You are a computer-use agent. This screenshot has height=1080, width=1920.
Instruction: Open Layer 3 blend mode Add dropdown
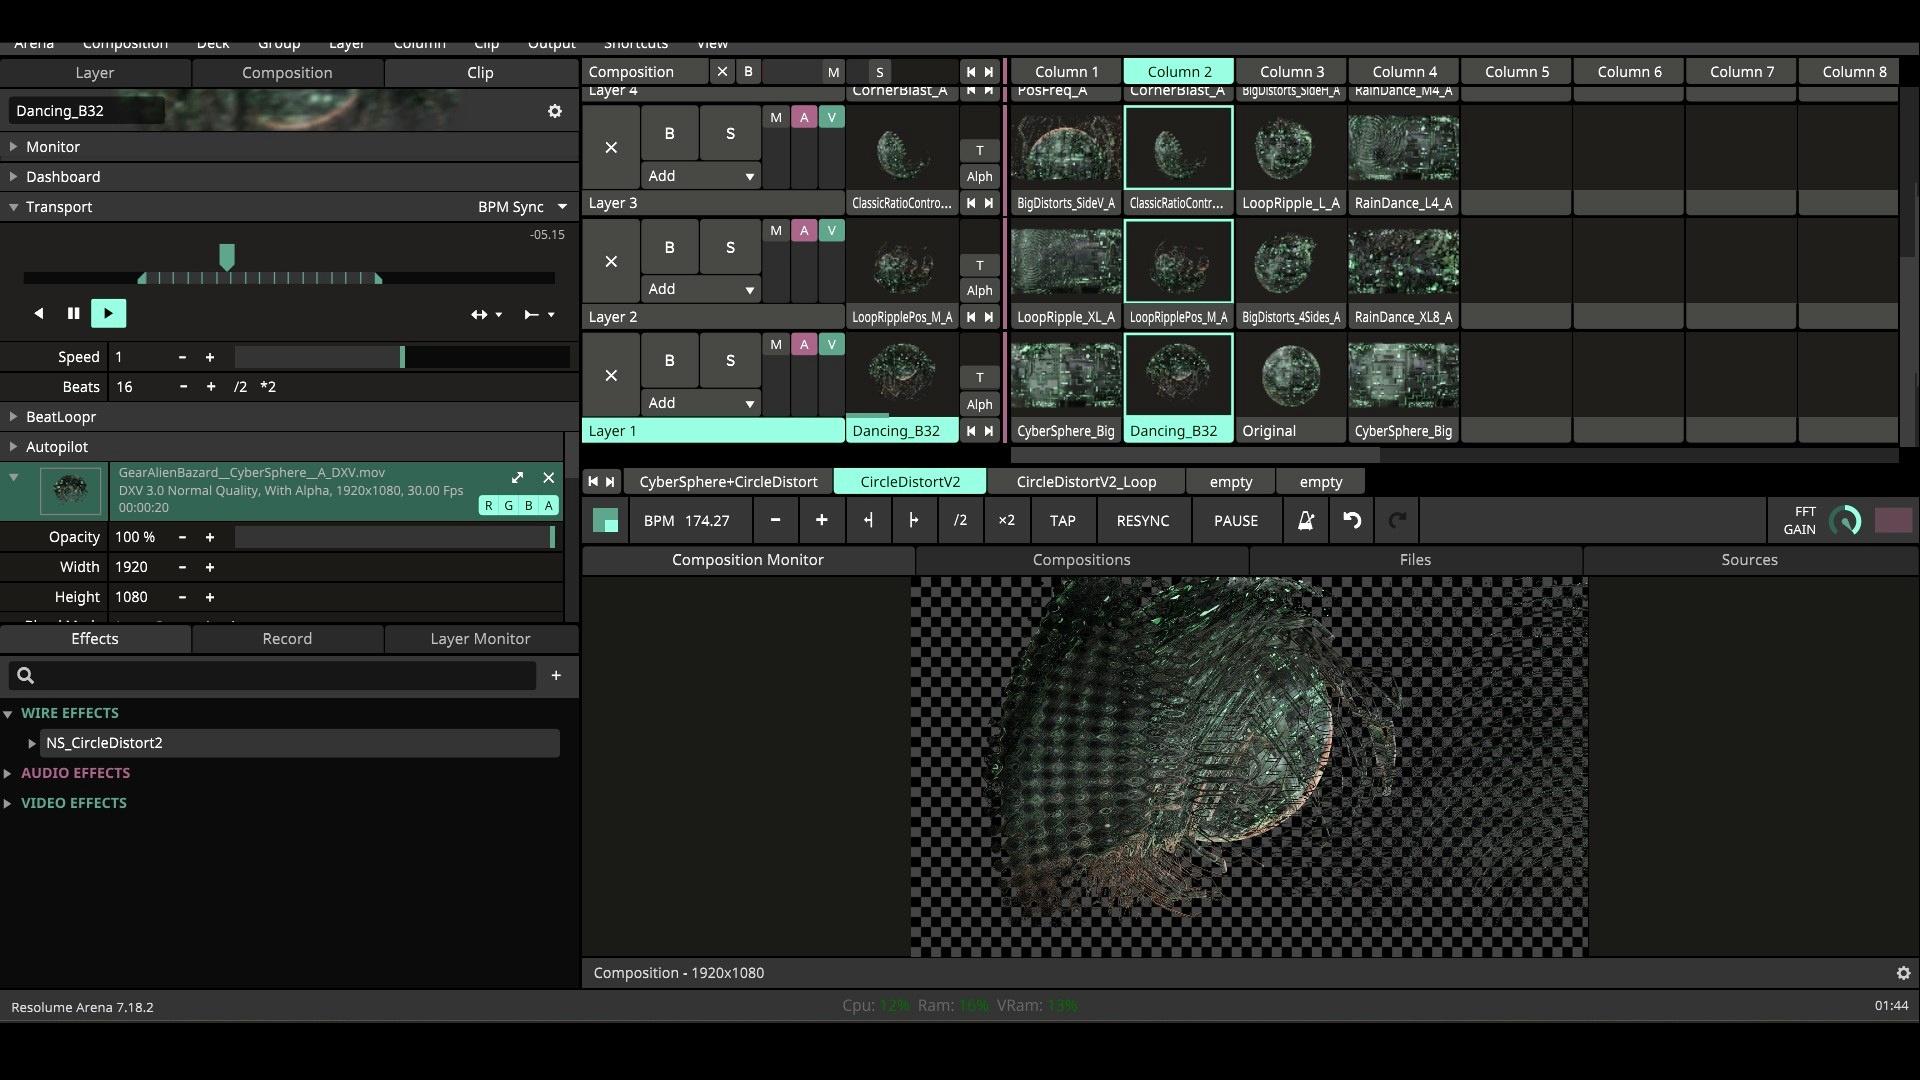pos(700,176)
